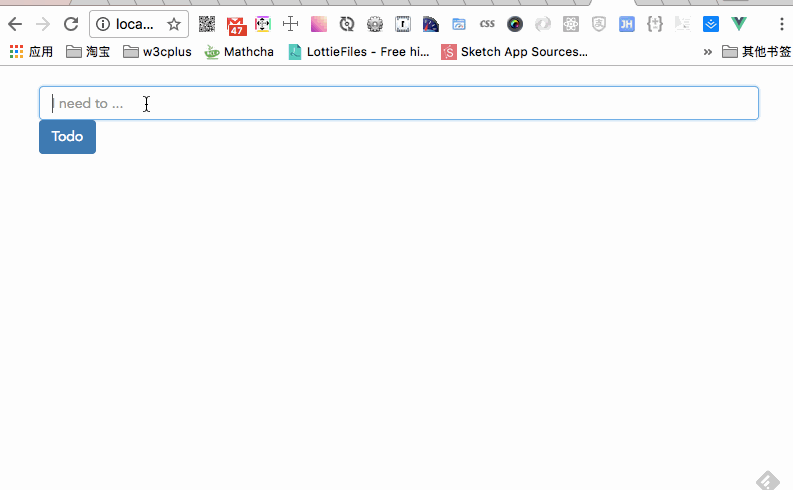
Task: Click the blue Todo button
Action: pos(67,137)
